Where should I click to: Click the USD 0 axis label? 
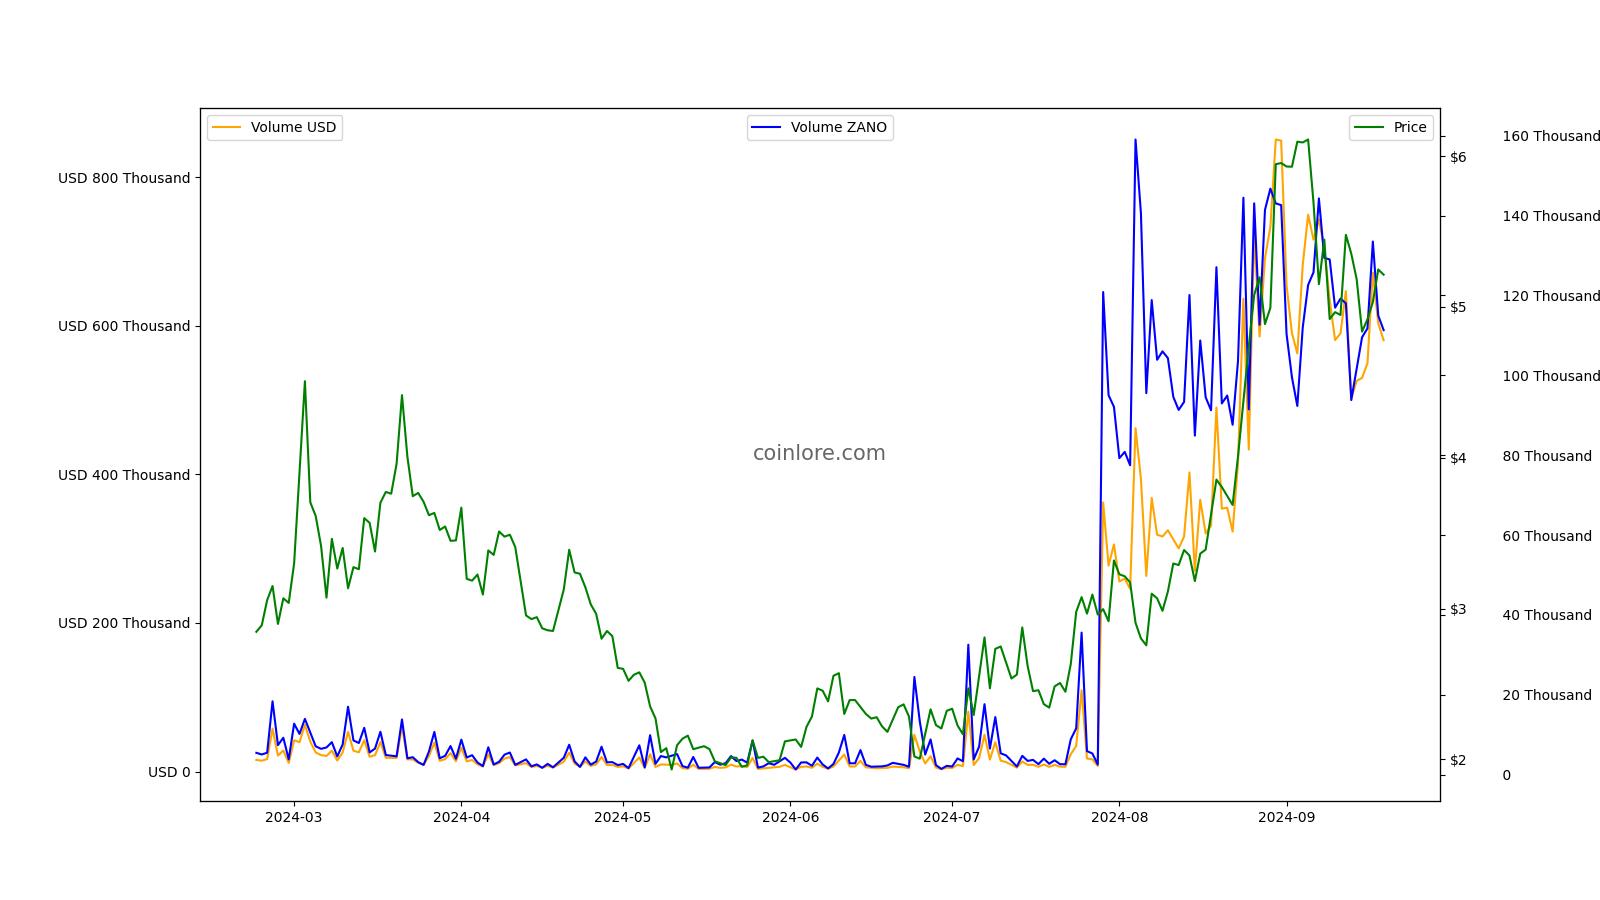(169, 772)
